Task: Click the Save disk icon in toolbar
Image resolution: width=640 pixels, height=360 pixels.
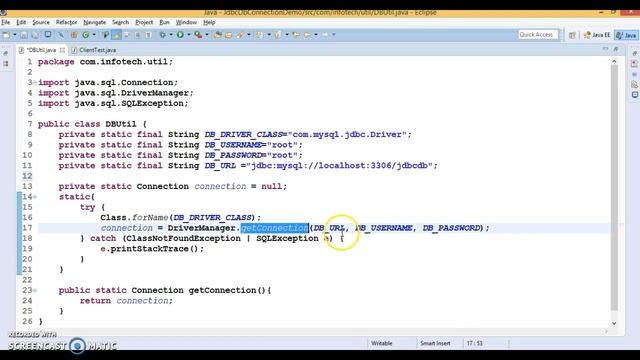Action: [x=24, y=35]
